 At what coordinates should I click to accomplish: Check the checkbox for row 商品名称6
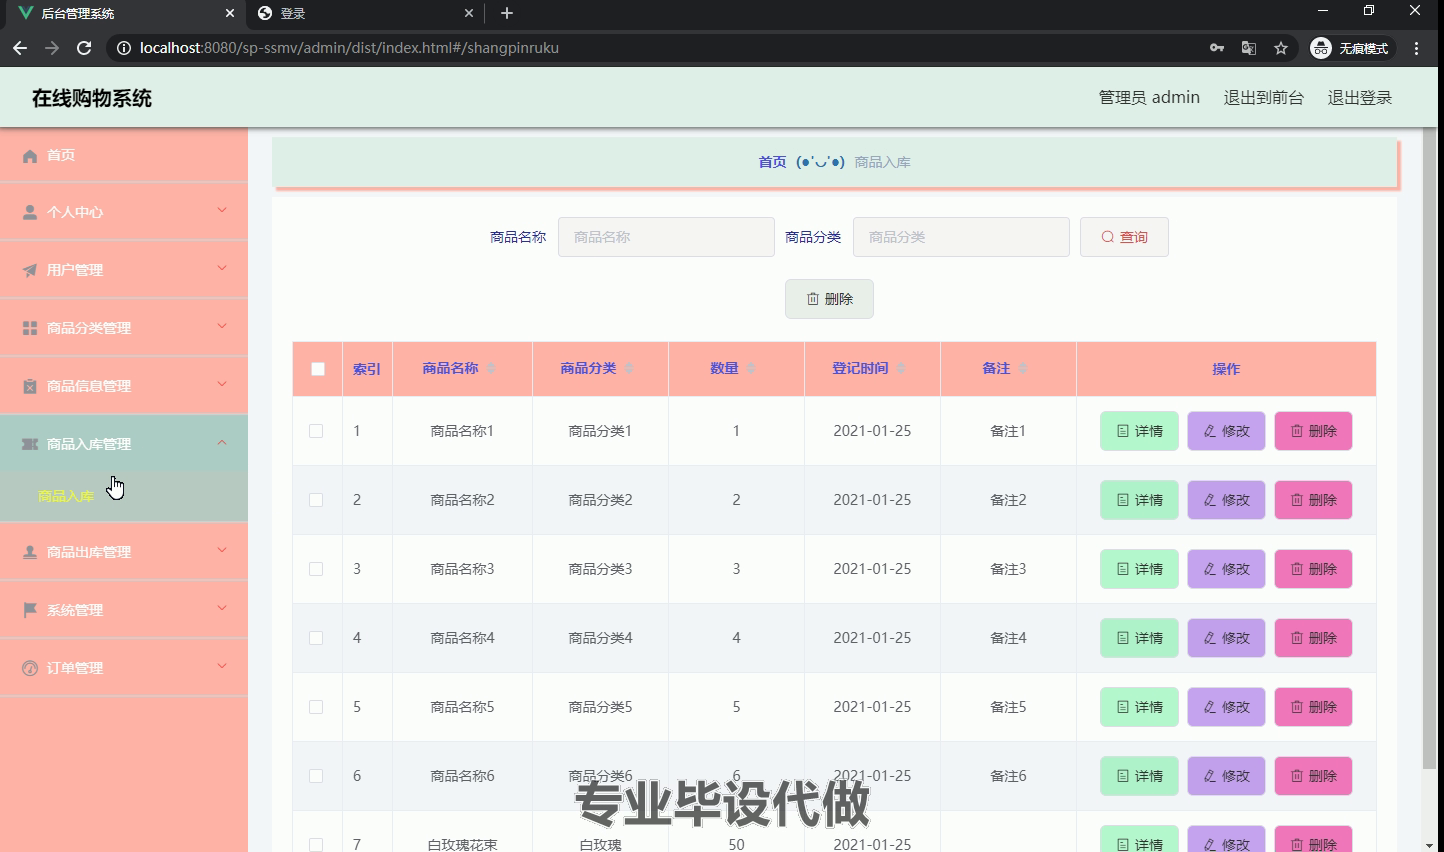point(316,776)
